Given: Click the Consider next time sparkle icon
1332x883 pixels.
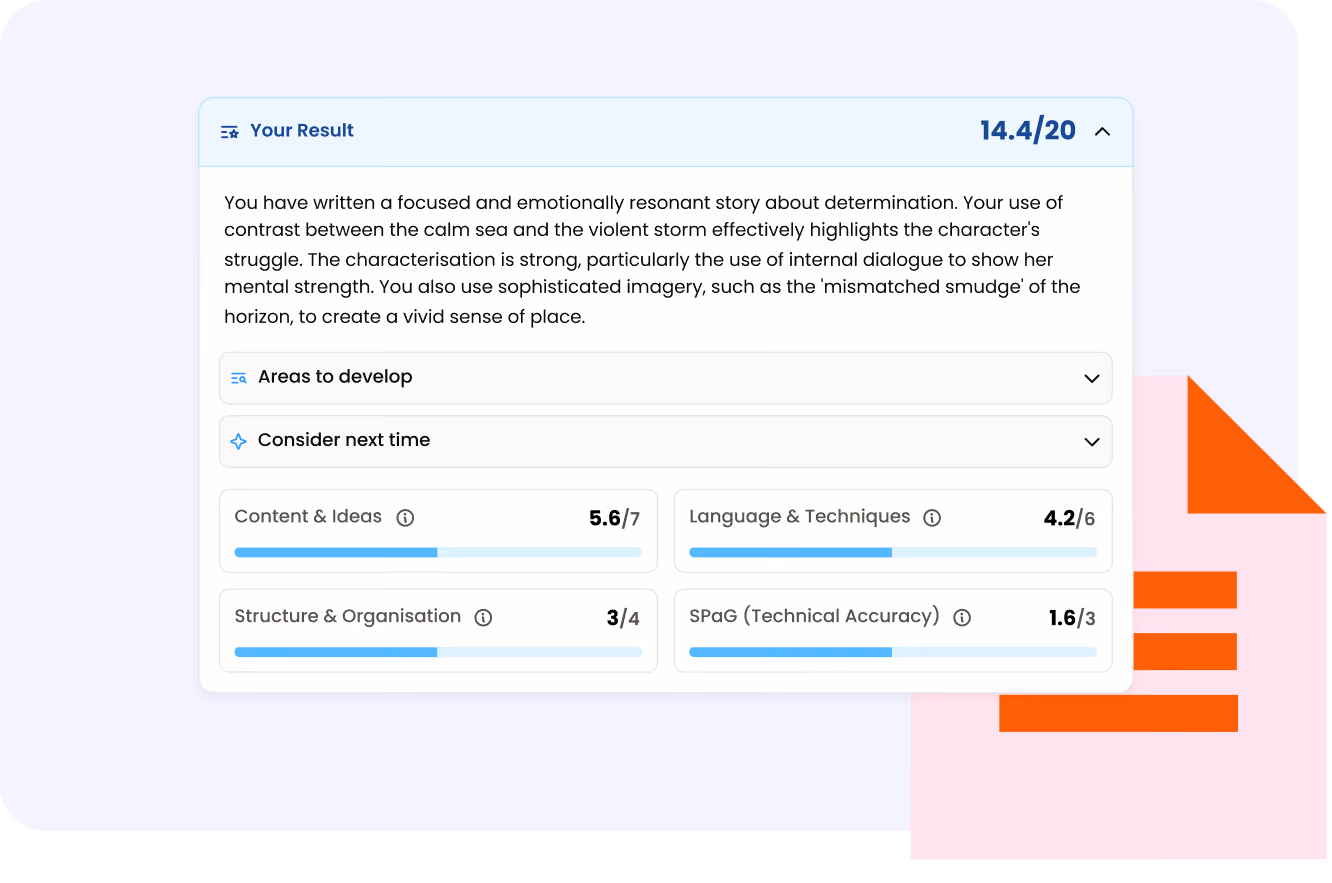Looking at the screenshot, I should coord(238,441).
